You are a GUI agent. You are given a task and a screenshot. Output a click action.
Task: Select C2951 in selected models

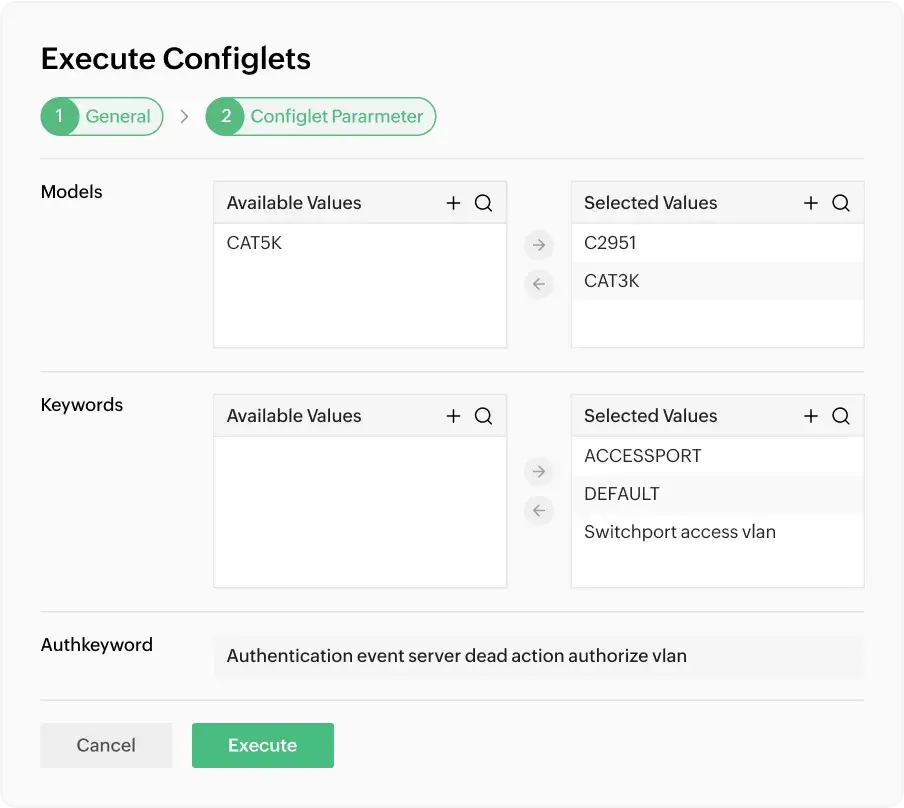click(x=717, y=243)
